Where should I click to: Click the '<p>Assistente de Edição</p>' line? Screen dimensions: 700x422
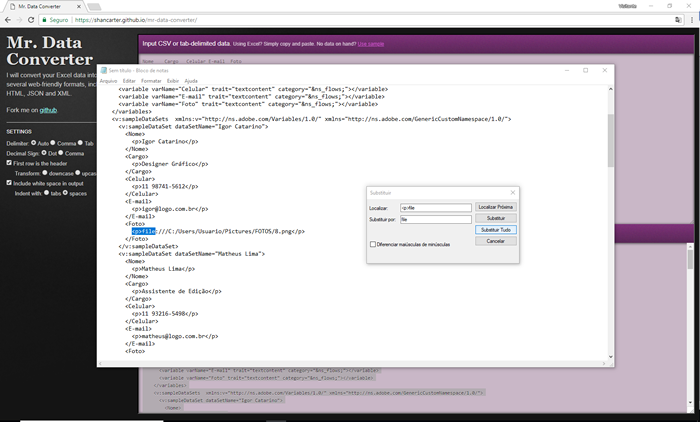click(x=177, y=291)
